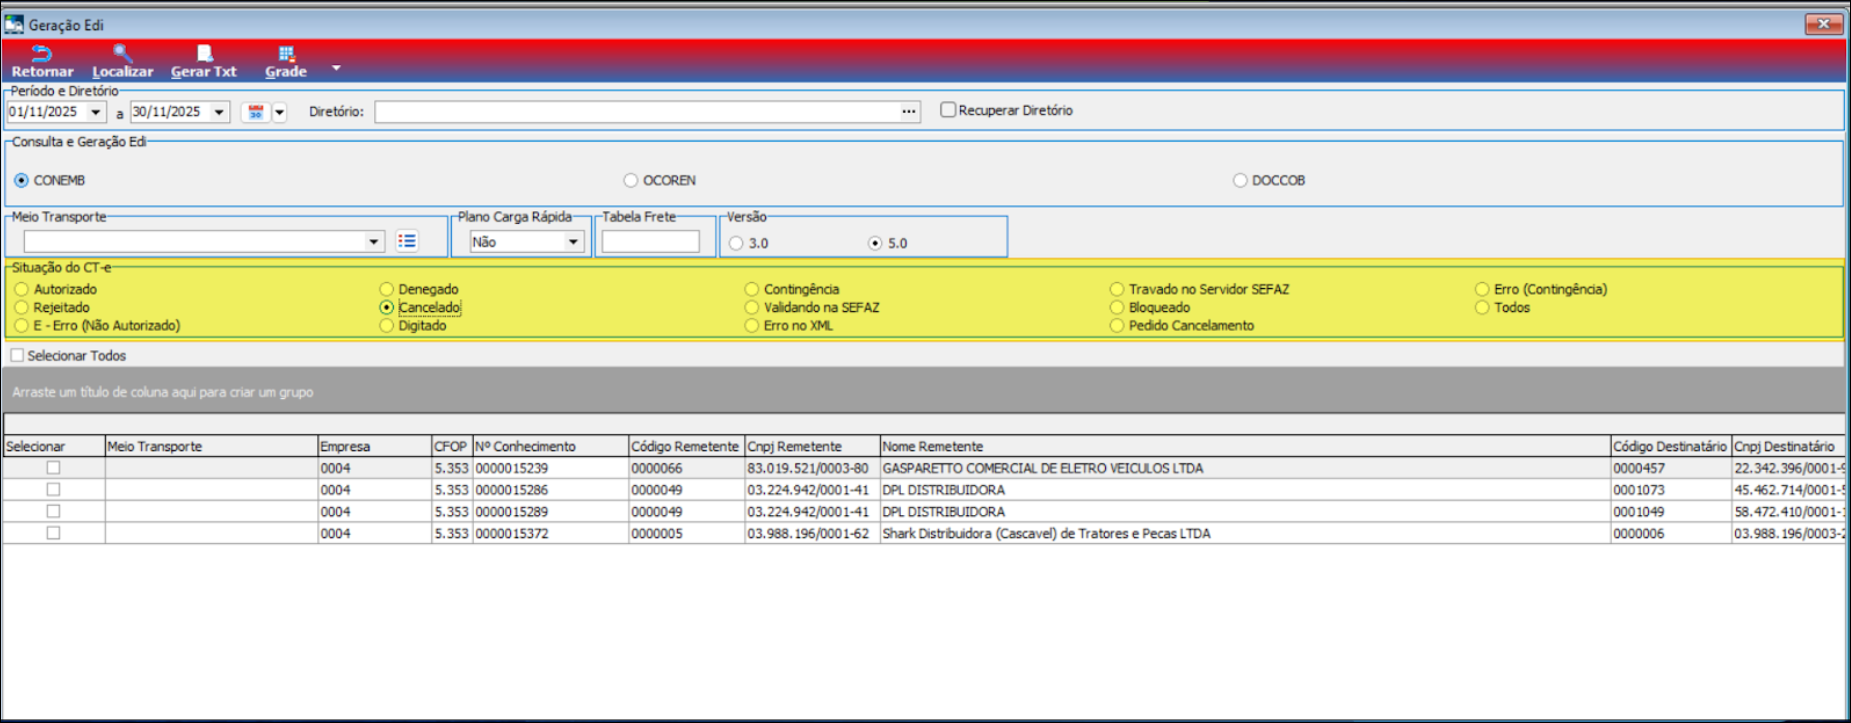
Task: Open the Grade toolbar icon
Action: coord(286,54)
